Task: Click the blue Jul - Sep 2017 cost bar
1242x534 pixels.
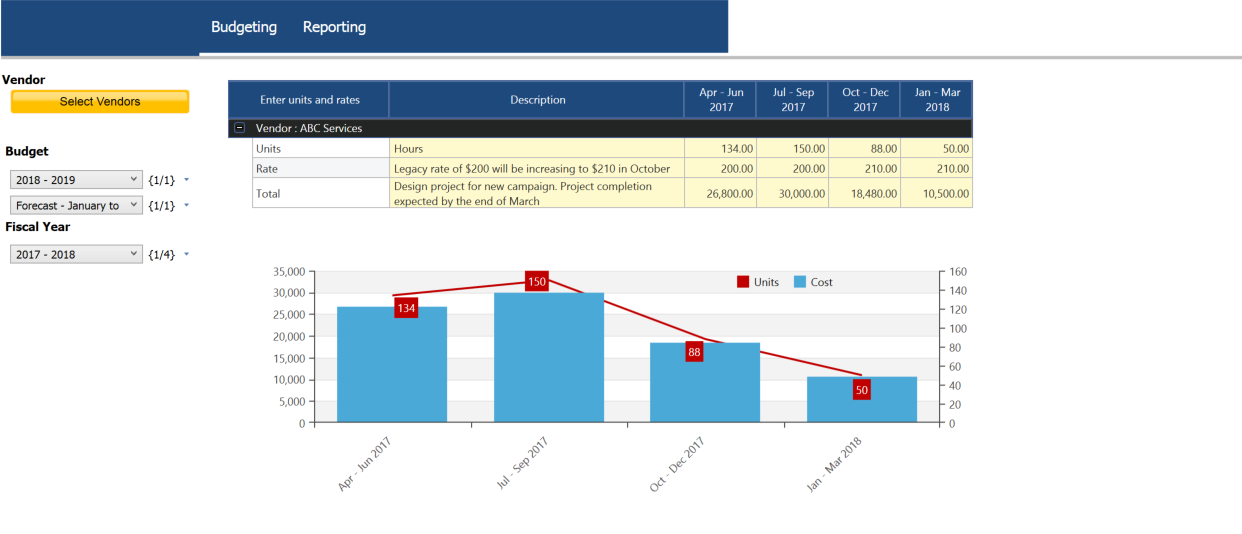Action: tap(549, 360)
